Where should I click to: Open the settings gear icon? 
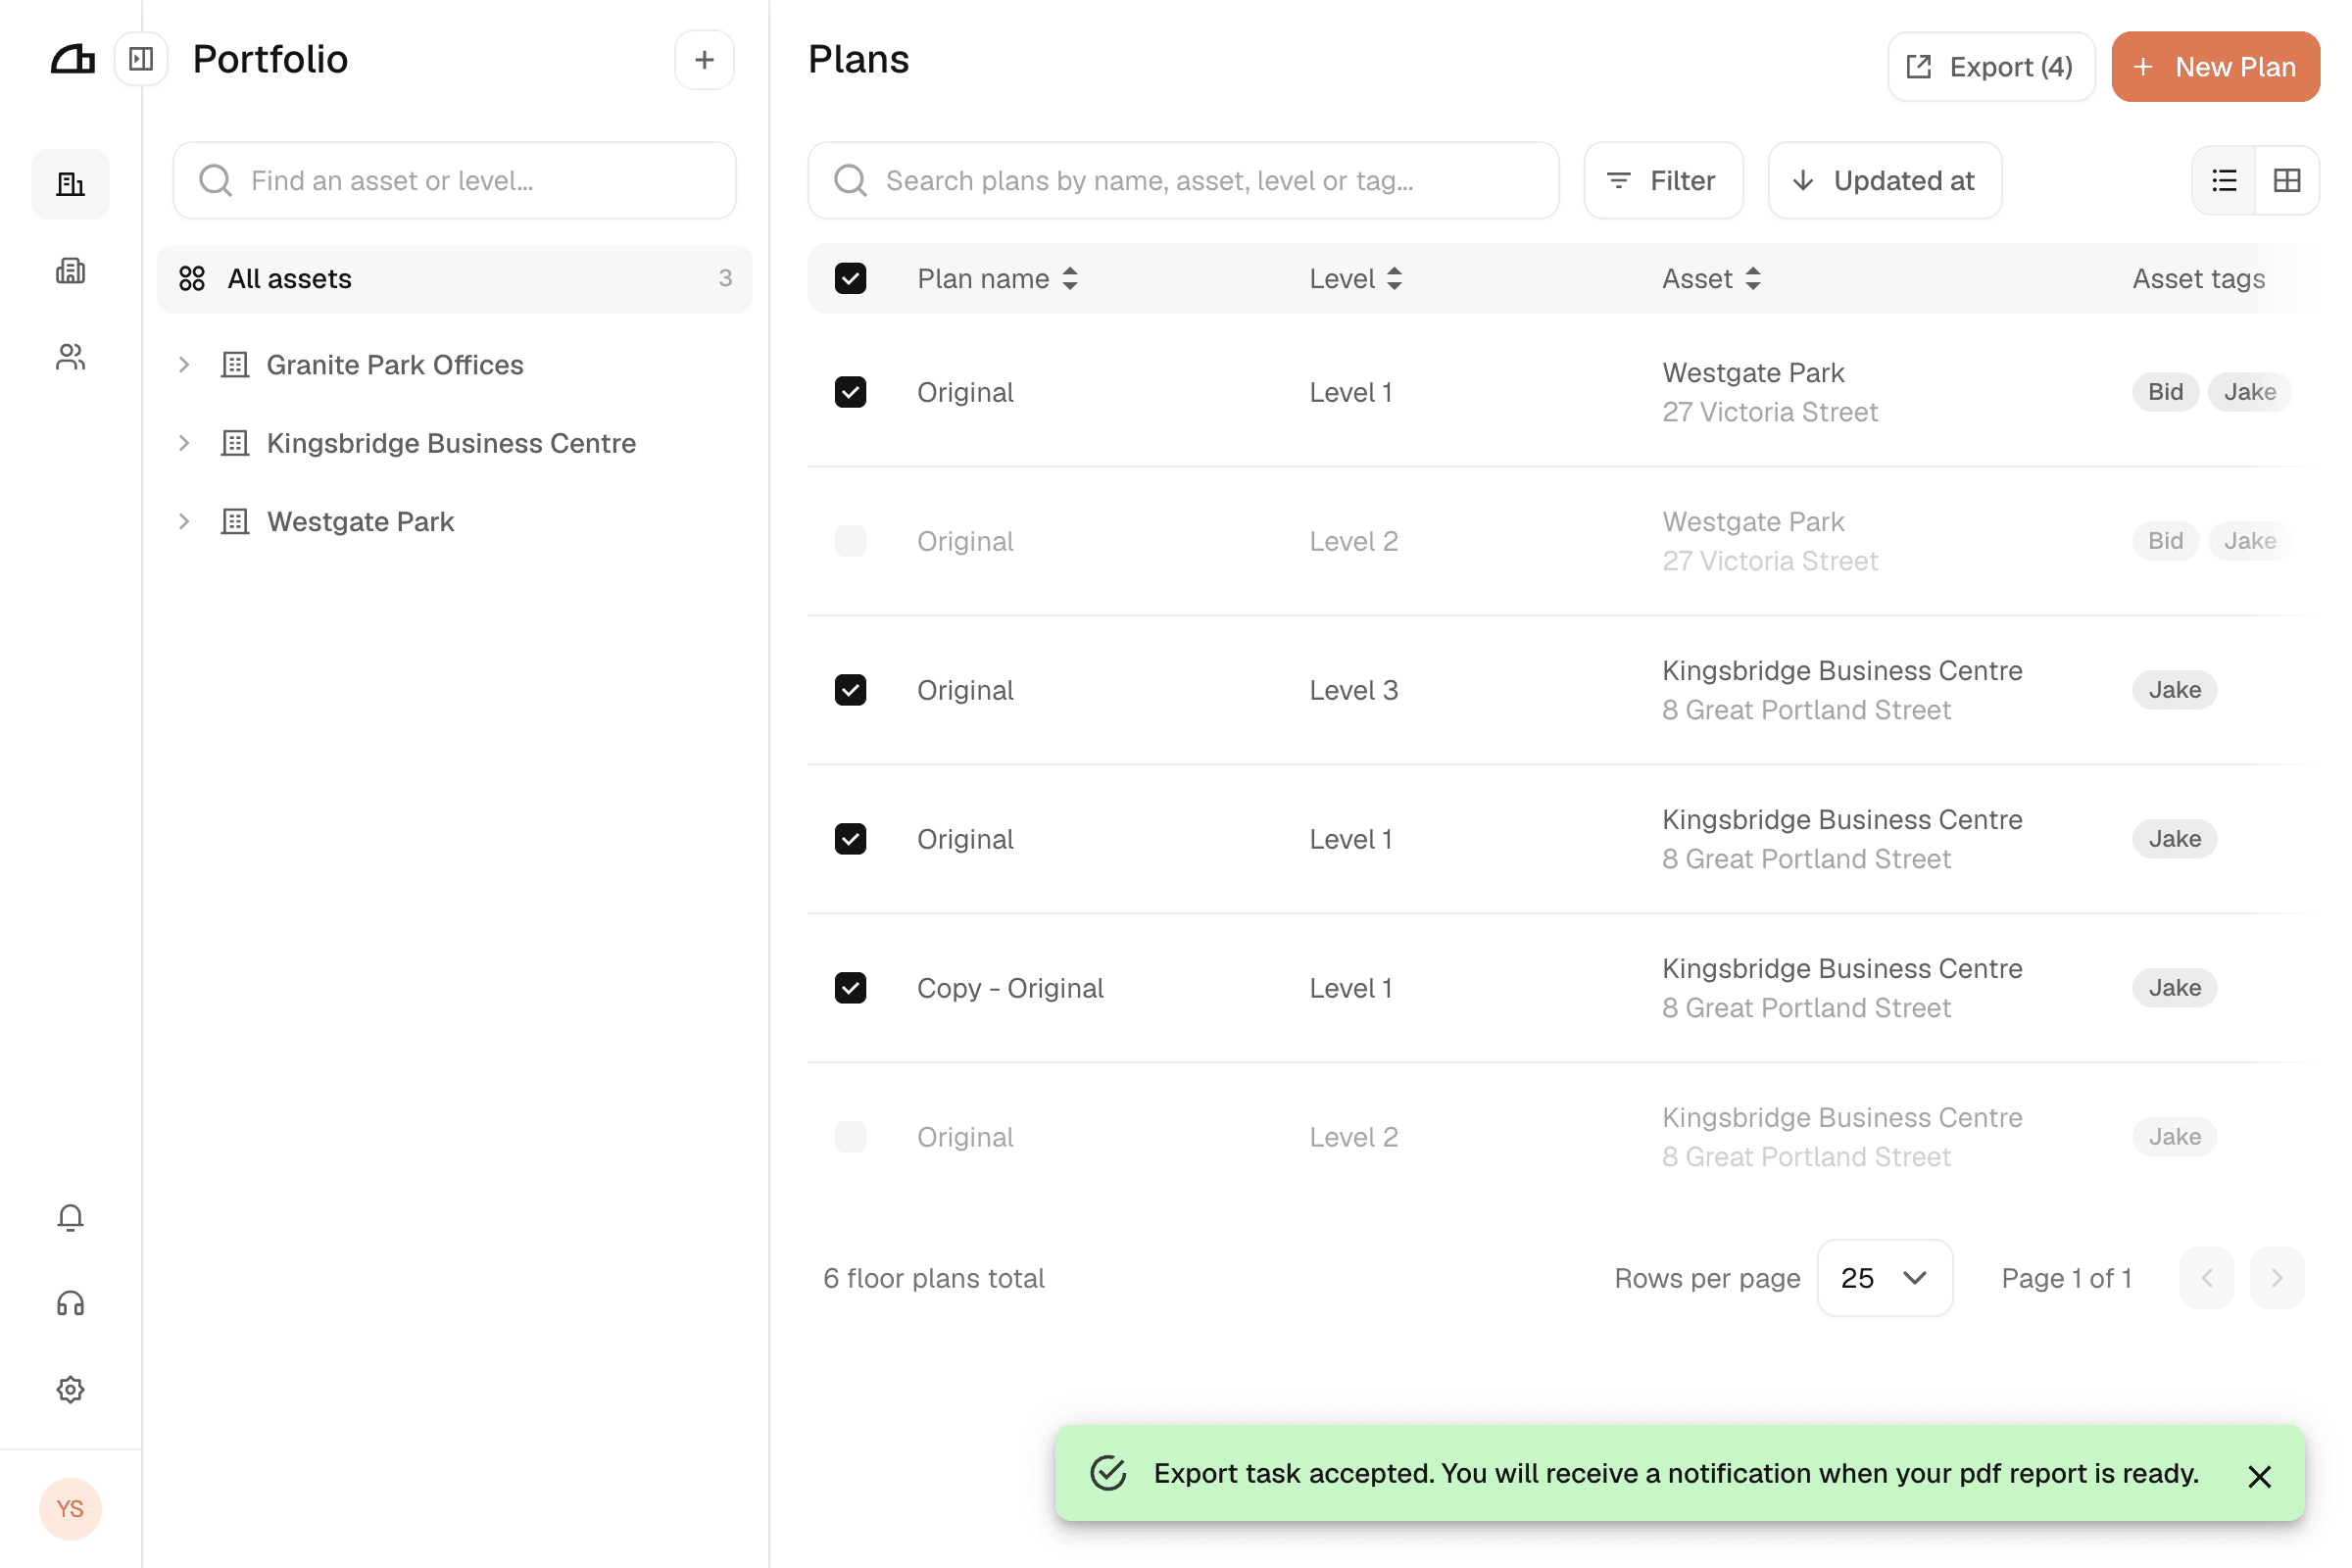click(70, 1389)
